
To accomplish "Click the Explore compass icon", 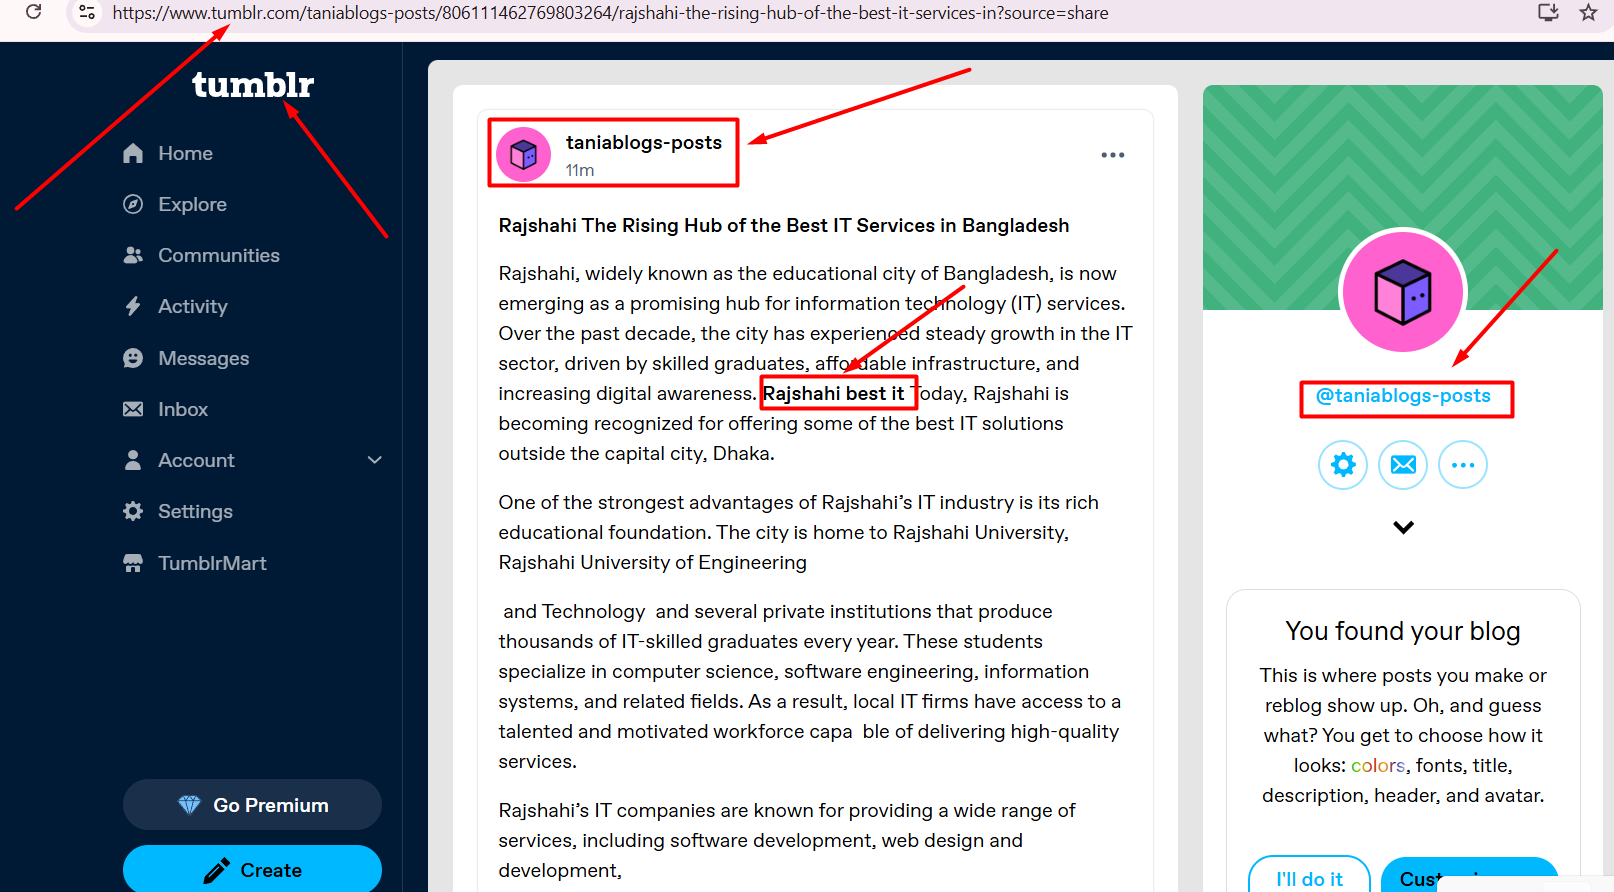I will pyautogui.click(x=133, y=204).
